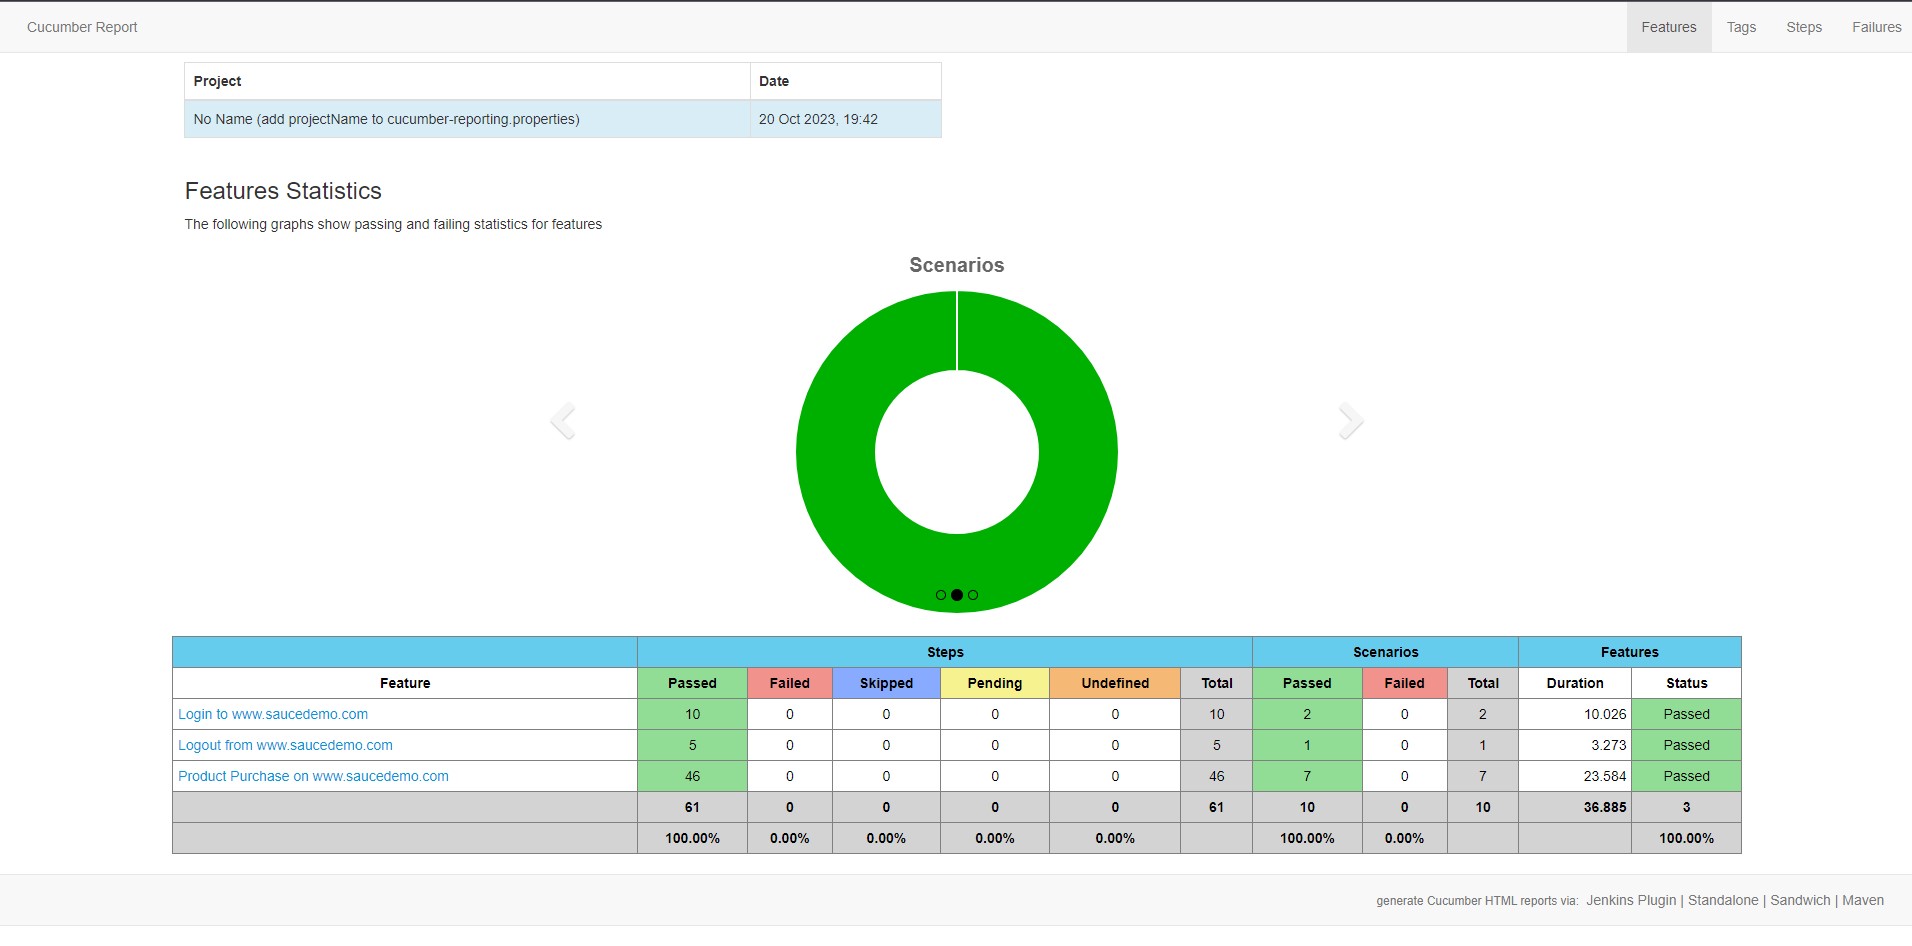Open the Product Purchase on www.saucedemo.com feature
This screenshot has width=1912, height=946.
point(313,776)
